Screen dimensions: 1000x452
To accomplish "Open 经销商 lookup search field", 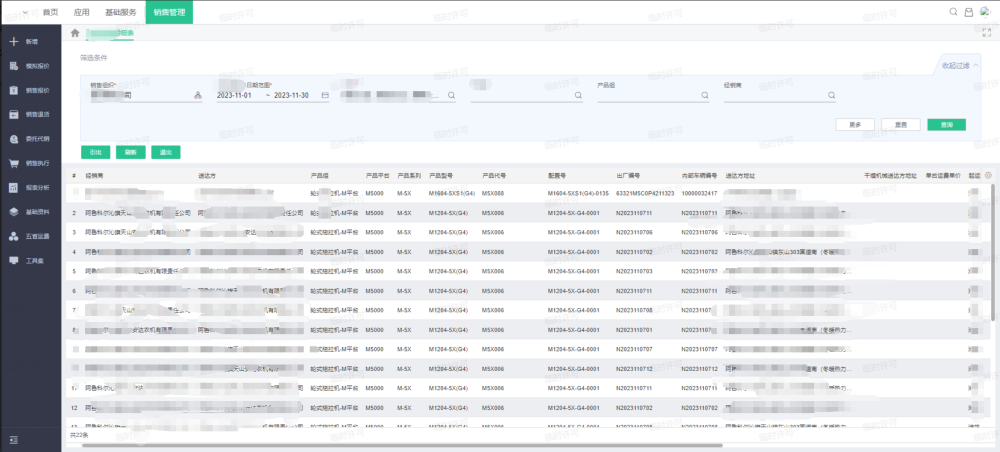I will click(779, 95).
